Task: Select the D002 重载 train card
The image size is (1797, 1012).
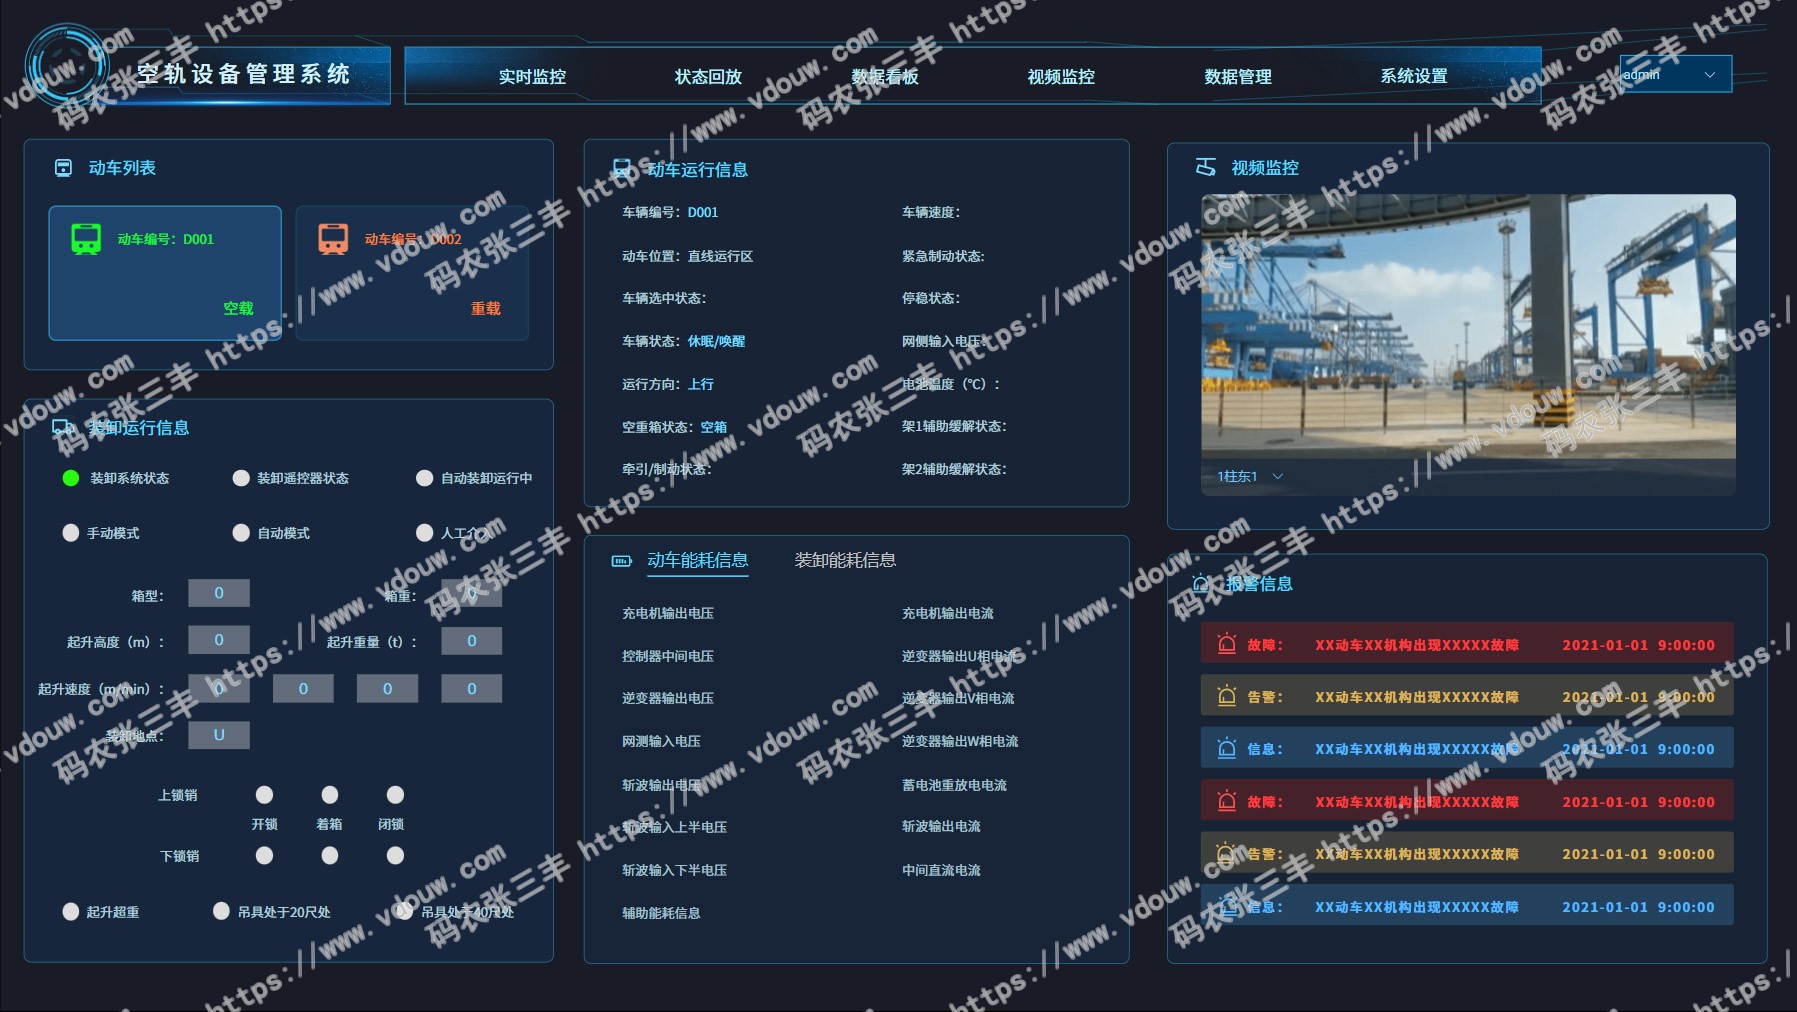Action: pos(412,273)
